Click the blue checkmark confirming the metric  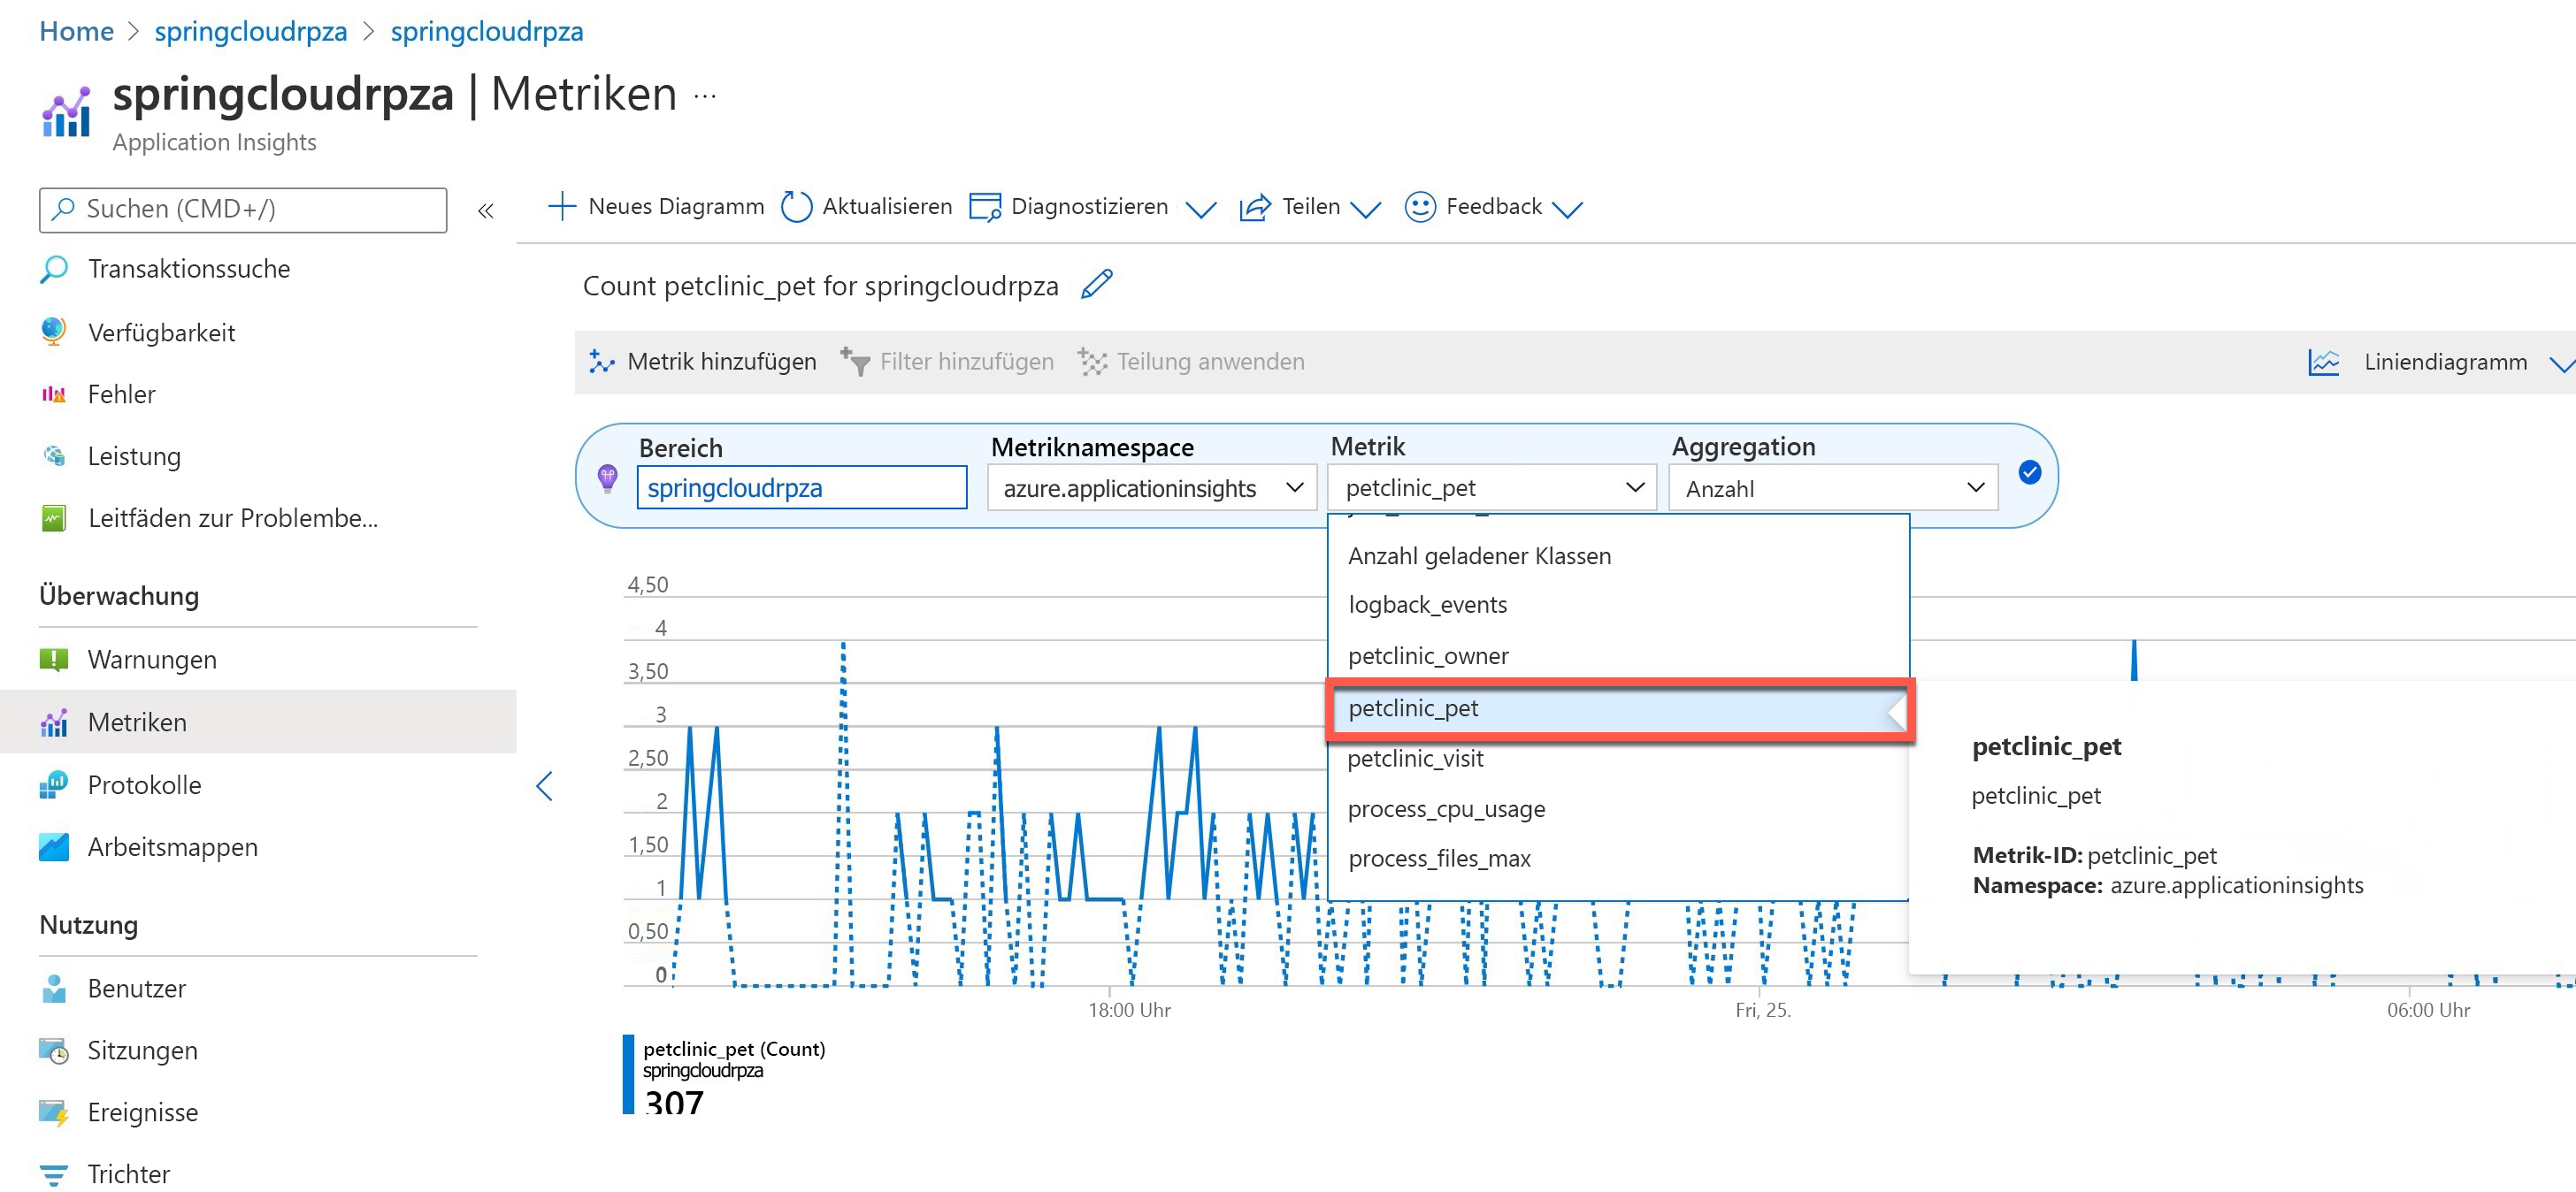click(2030, 473)
